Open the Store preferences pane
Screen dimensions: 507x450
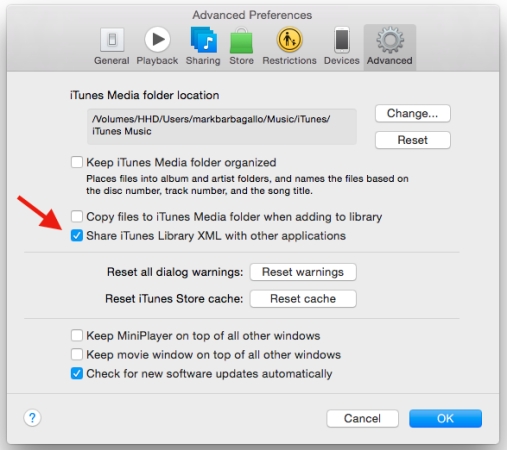[x=241, y=47]
